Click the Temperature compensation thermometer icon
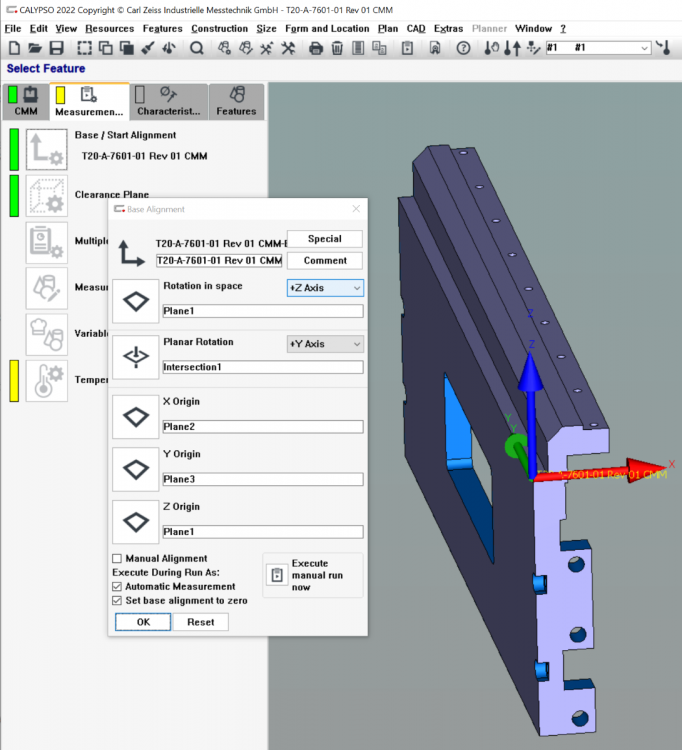This screenshot has width=682, height=750. point(46,381)
